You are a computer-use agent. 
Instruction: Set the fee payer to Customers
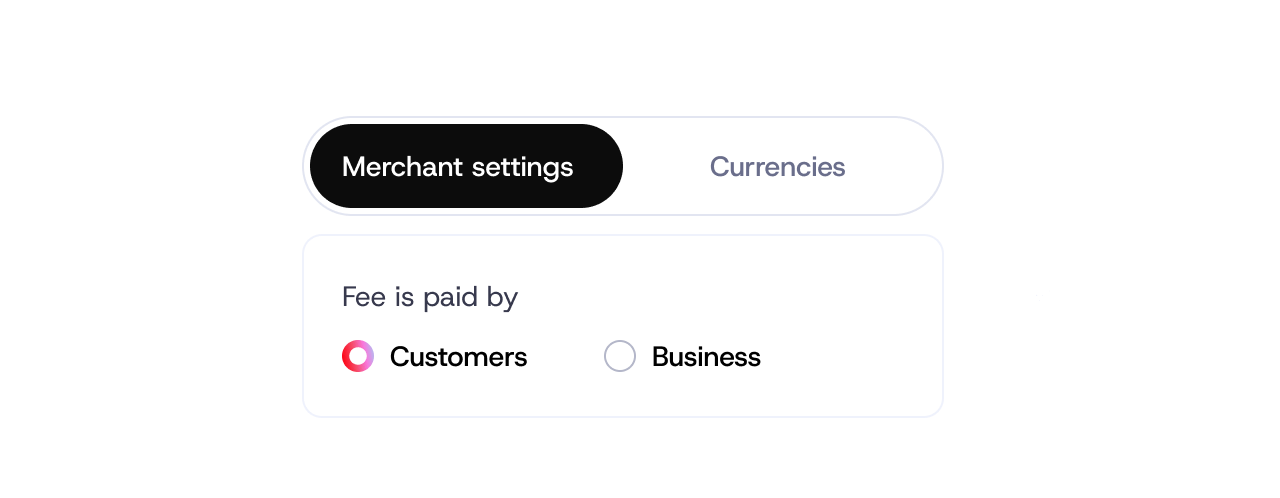358,356
